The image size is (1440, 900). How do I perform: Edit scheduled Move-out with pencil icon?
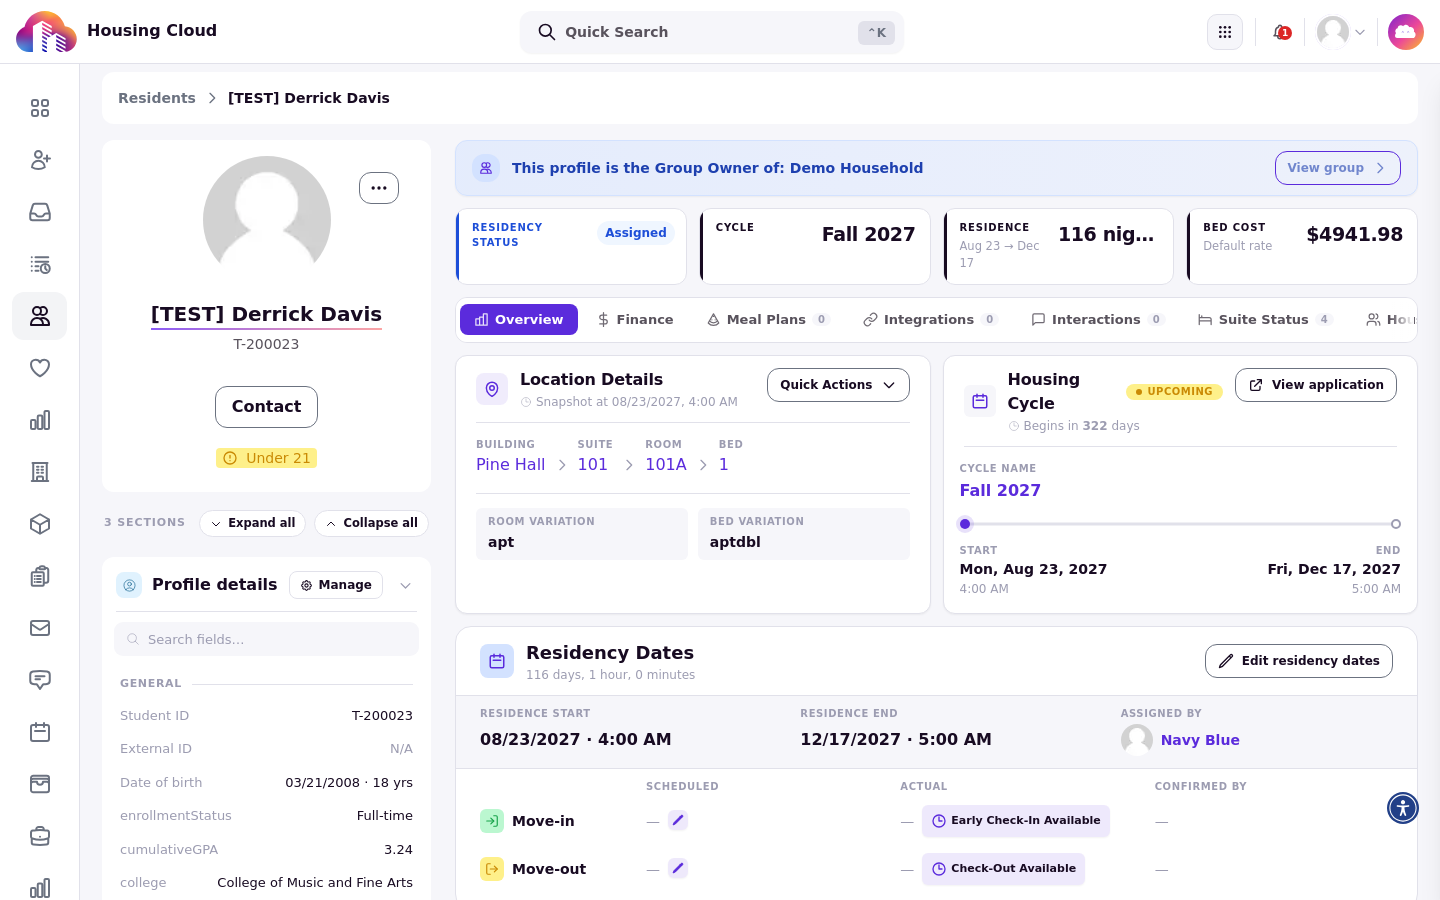click(678, 868)
